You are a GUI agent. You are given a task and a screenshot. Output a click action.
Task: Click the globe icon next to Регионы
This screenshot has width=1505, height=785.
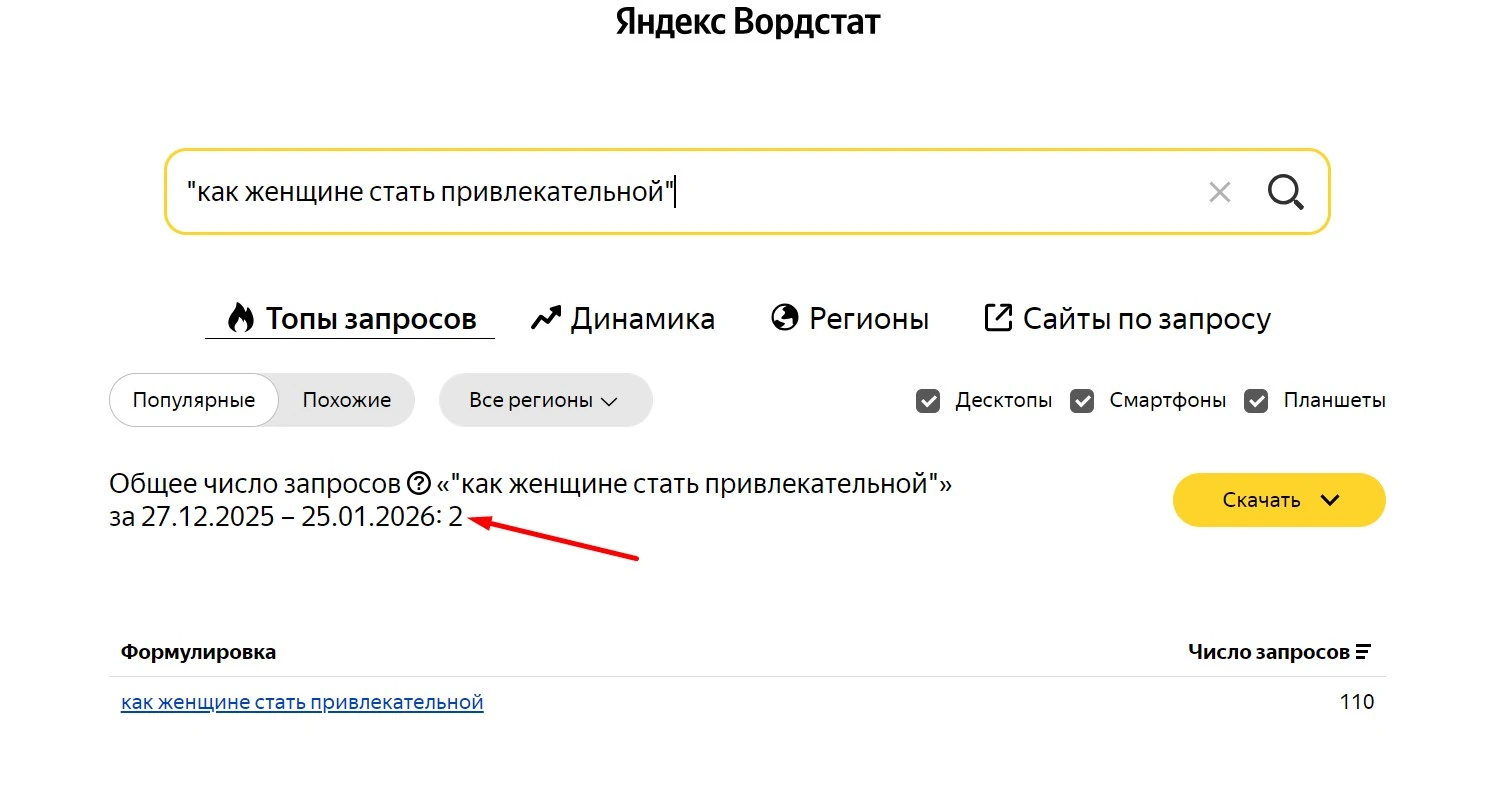785,317
